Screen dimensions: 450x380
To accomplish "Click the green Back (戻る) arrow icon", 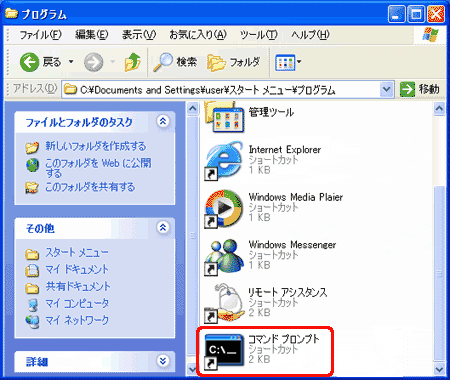I will (29, 62).
